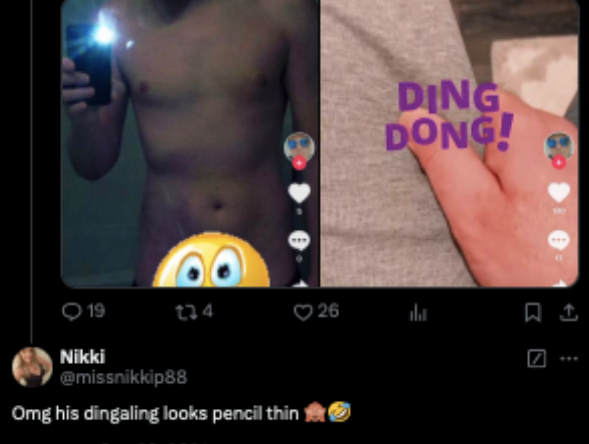
Task: Open the left mirror selfie image
Action: click(x=190, y=143)
